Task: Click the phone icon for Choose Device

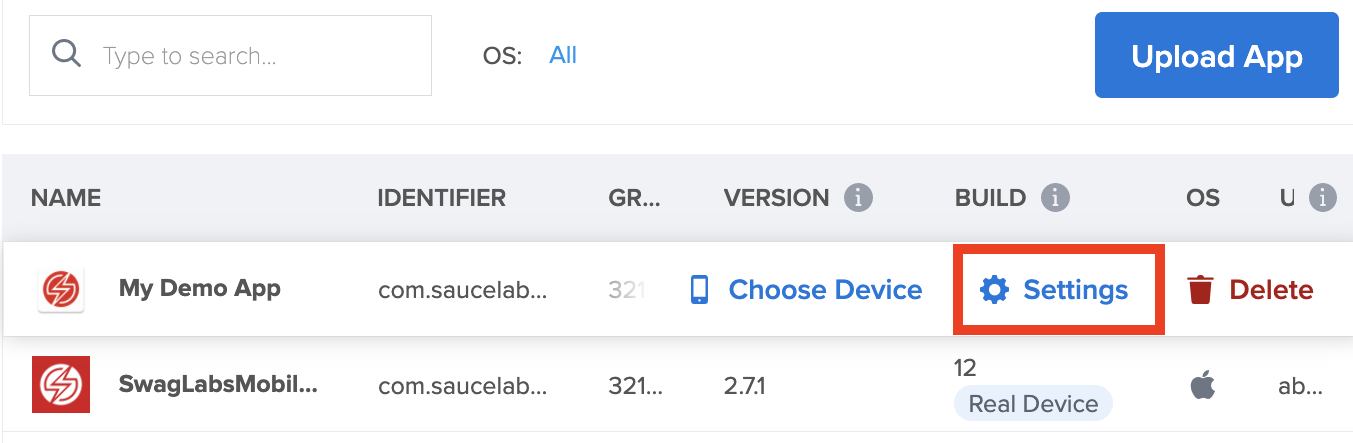Action: [x=699, y=290]
